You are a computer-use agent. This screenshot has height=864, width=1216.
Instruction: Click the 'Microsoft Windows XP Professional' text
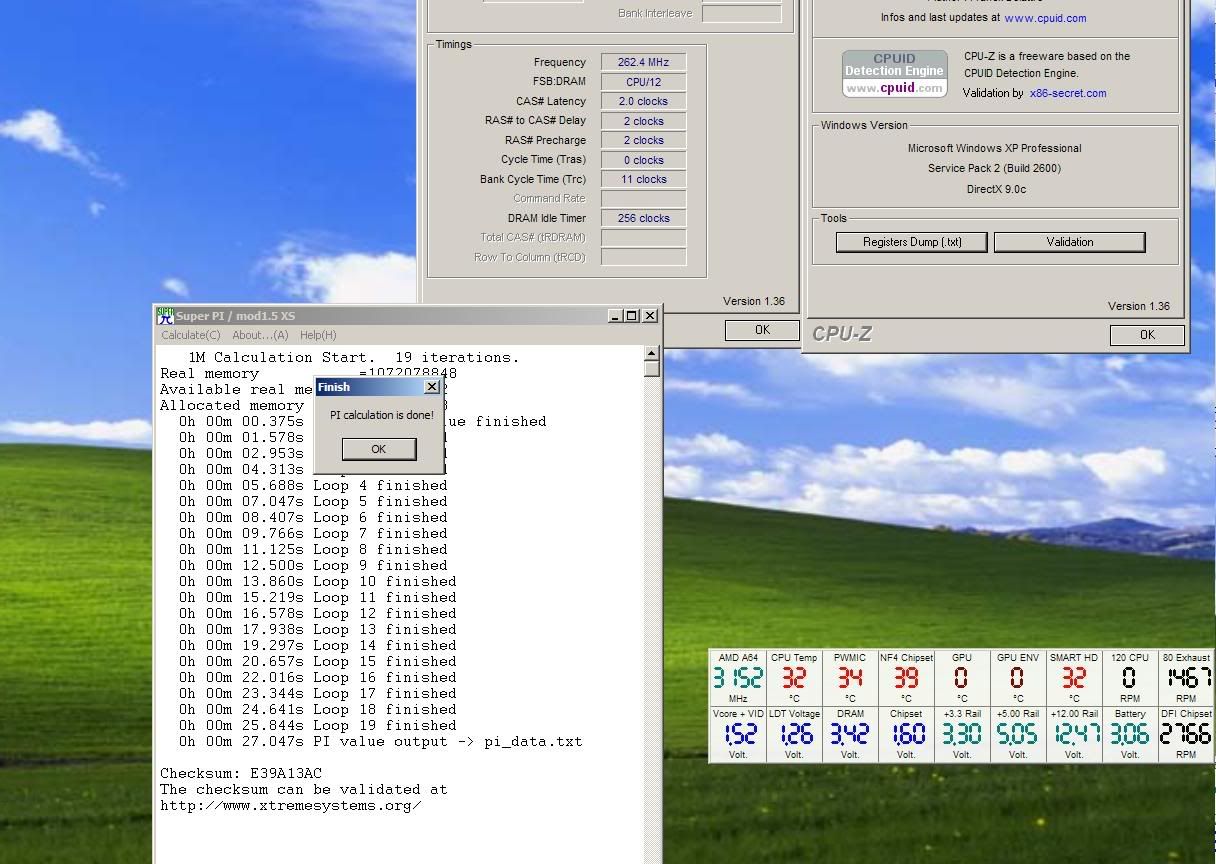point(994,148)
